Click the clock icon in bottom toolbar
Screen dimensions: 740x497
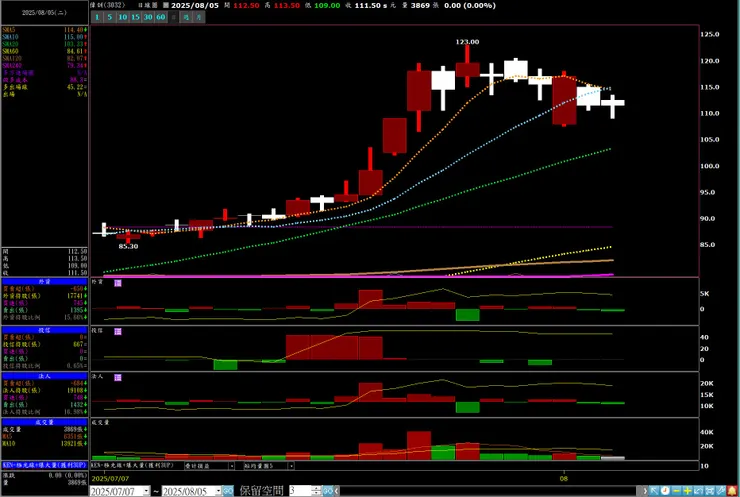coord(665,491)
